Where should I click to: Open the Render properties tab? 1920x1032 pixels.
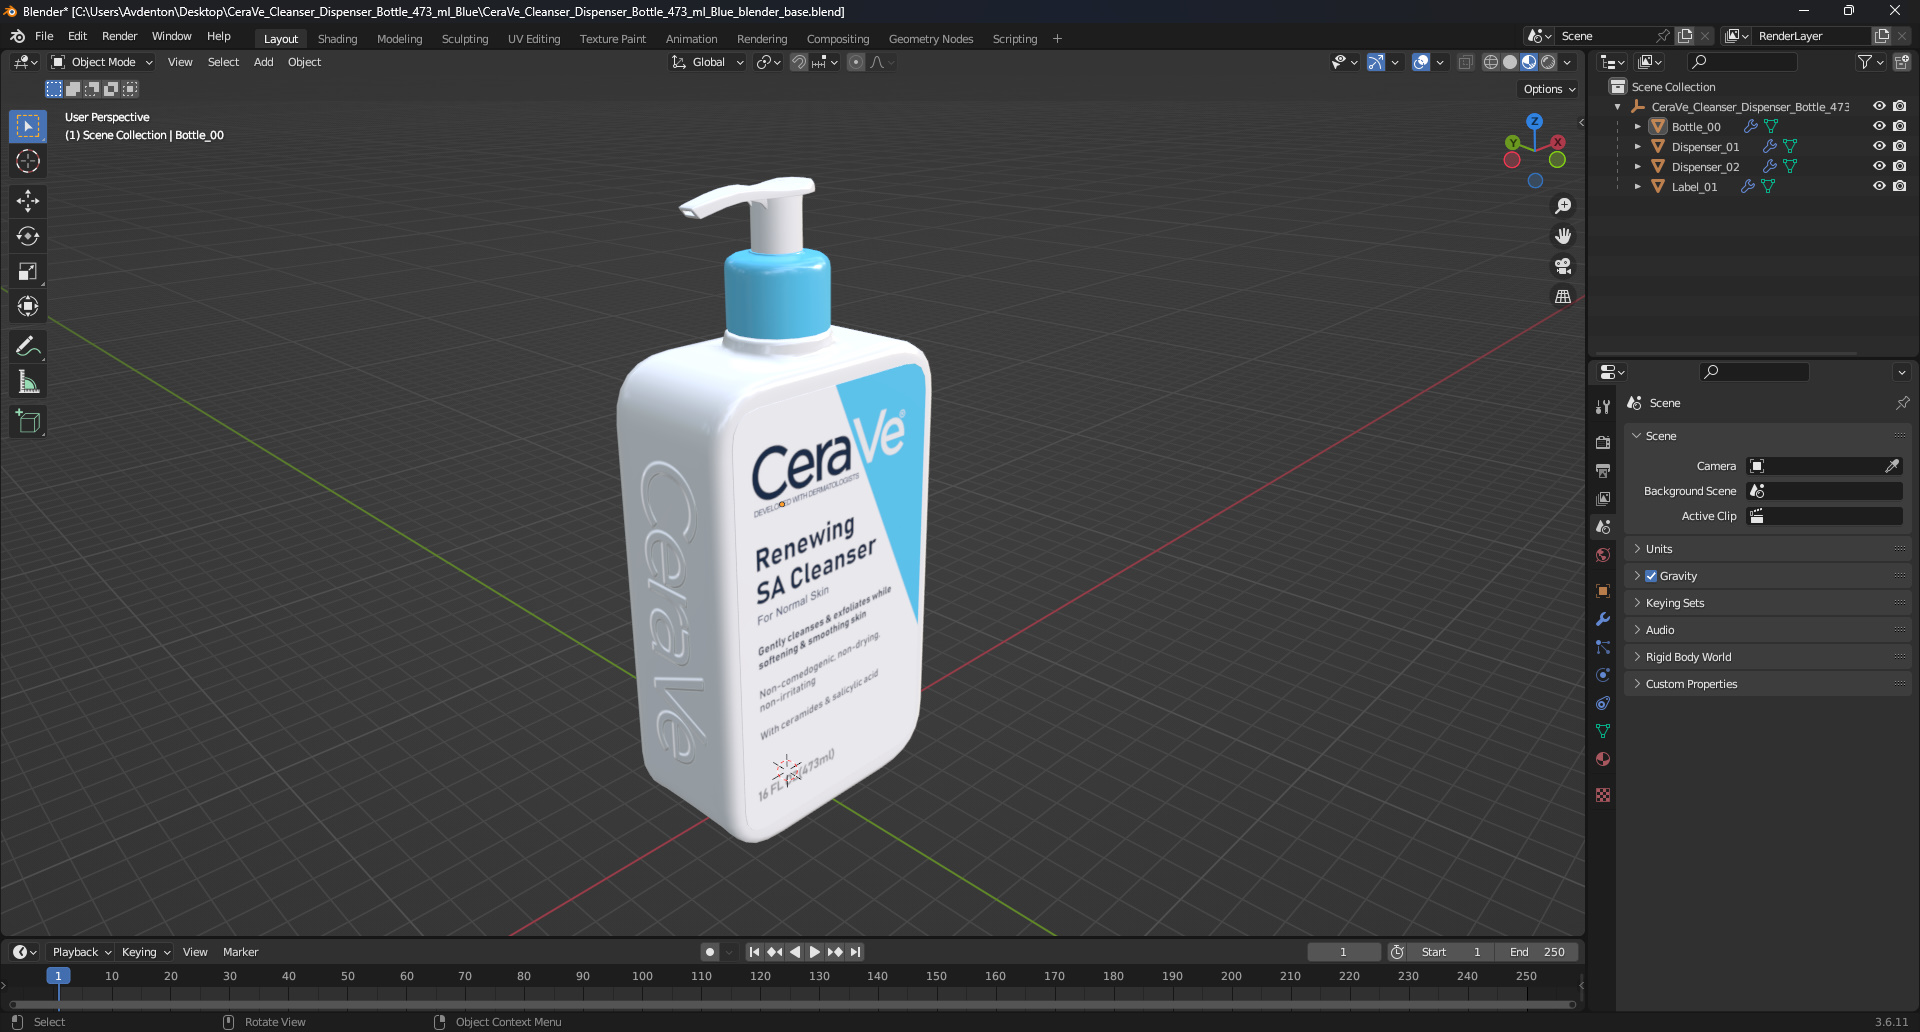(1603, 442)
